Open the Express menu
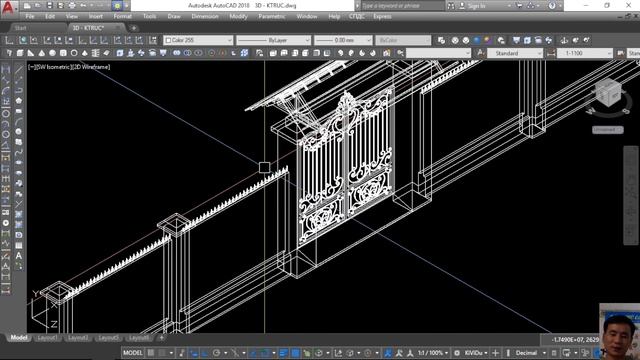Image resolution: width=640 pixels, height=360 pixels. (x=382, y=16)
